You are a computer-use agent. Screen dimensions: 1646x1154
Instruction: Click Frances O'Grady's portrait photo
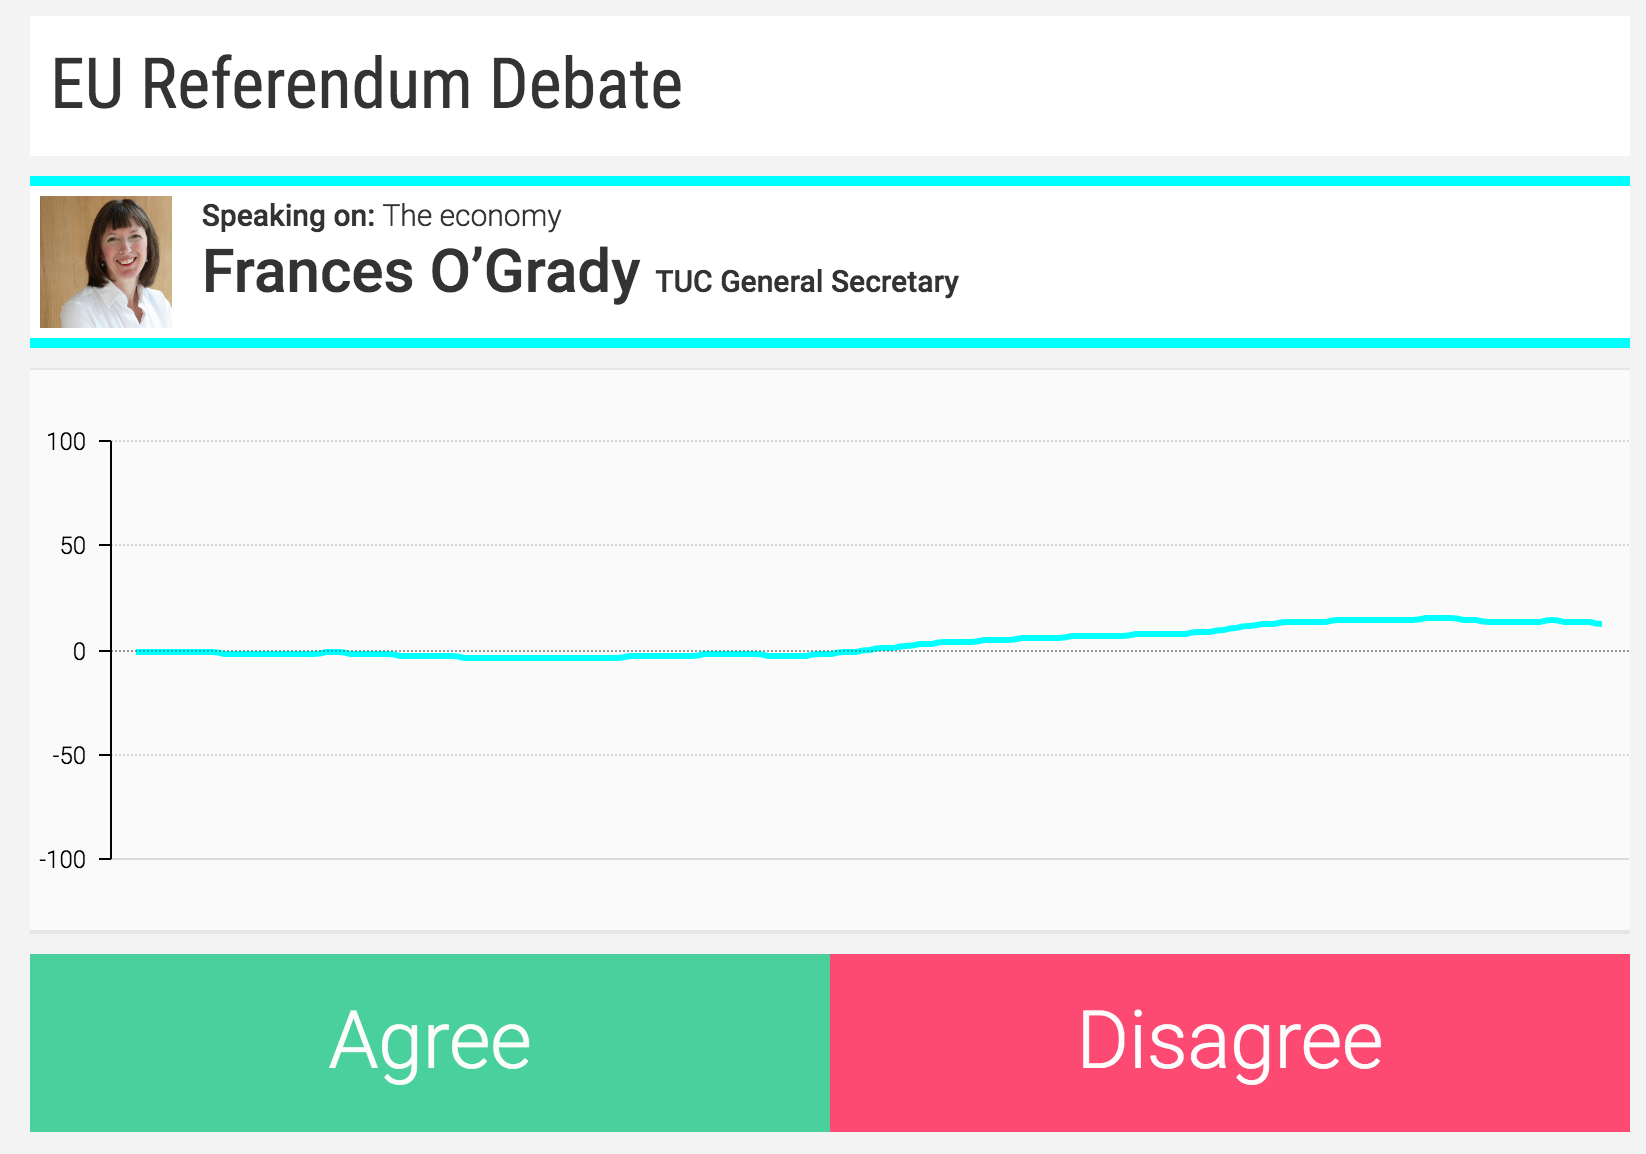point(106,262)
